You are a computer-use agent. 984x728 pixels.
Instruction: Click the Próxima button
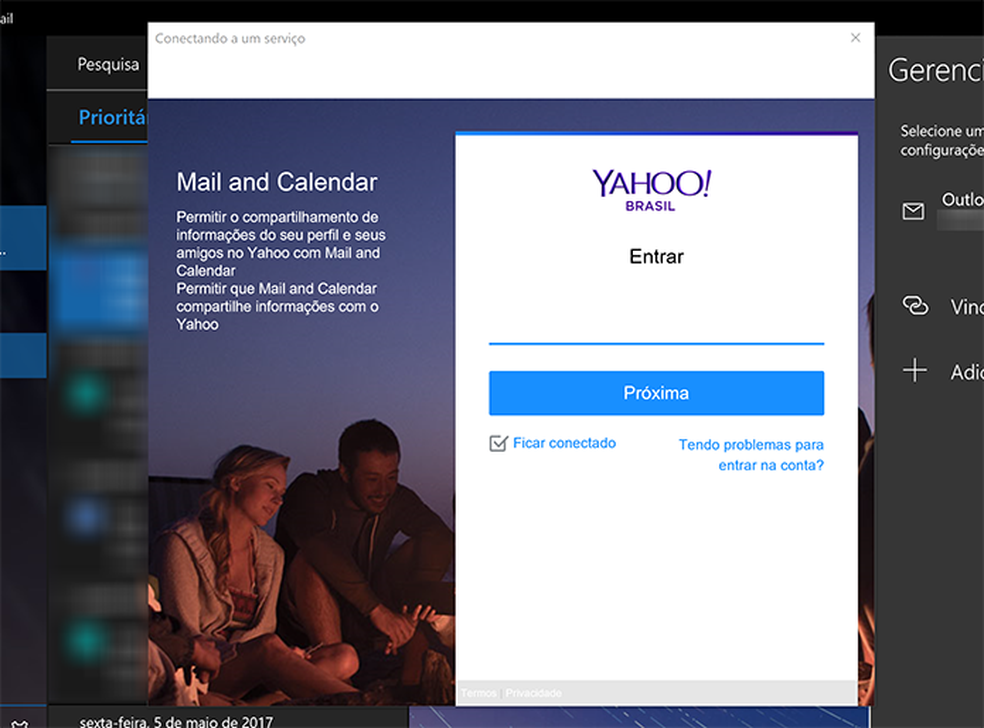coord(656,393)
